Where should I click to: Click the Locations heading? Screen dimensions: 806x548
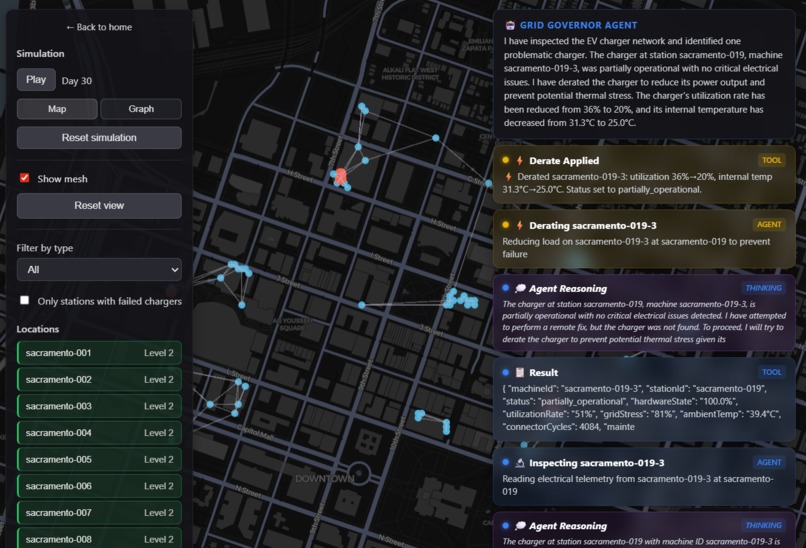pyautogui.click(x=38, y=329)
